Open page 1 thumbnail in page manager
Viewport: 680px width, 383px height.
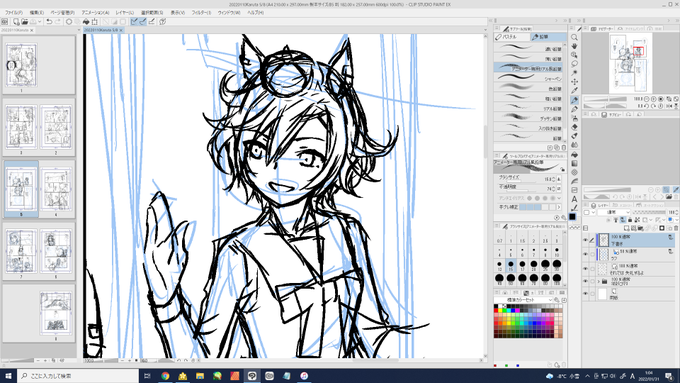pos(21,65)
